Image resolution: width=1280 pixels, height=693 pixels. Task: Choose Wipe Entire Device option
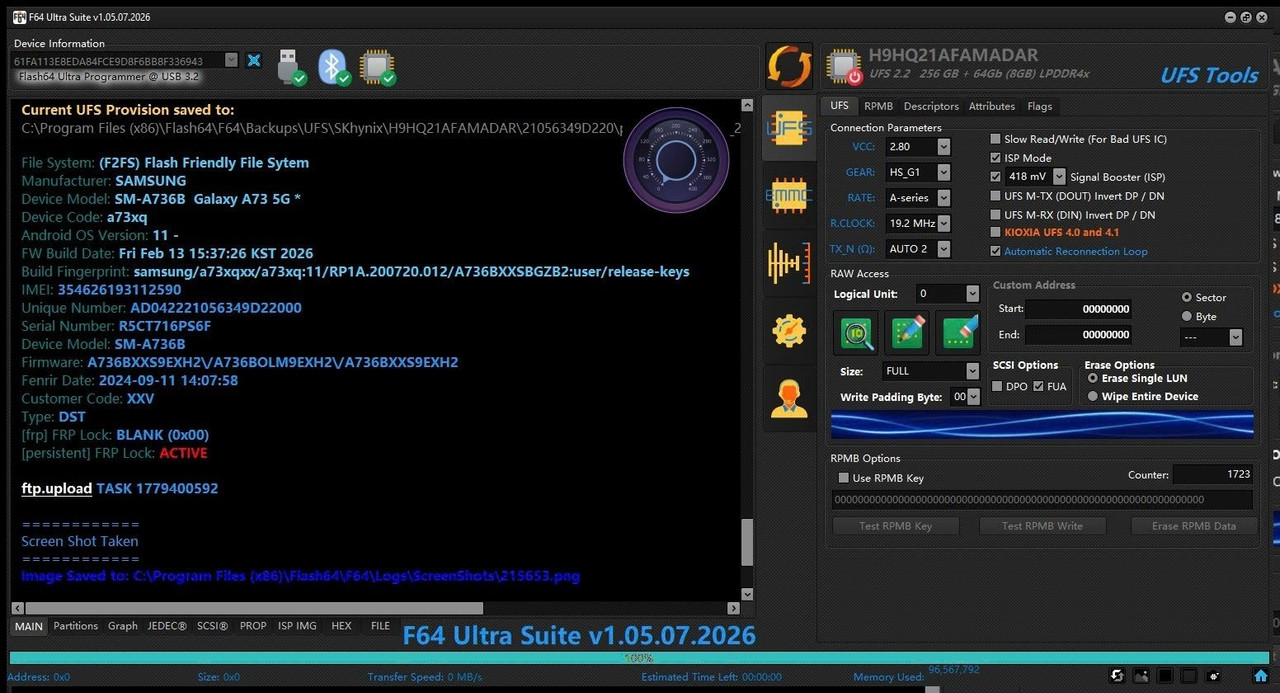click(1093, 396)
